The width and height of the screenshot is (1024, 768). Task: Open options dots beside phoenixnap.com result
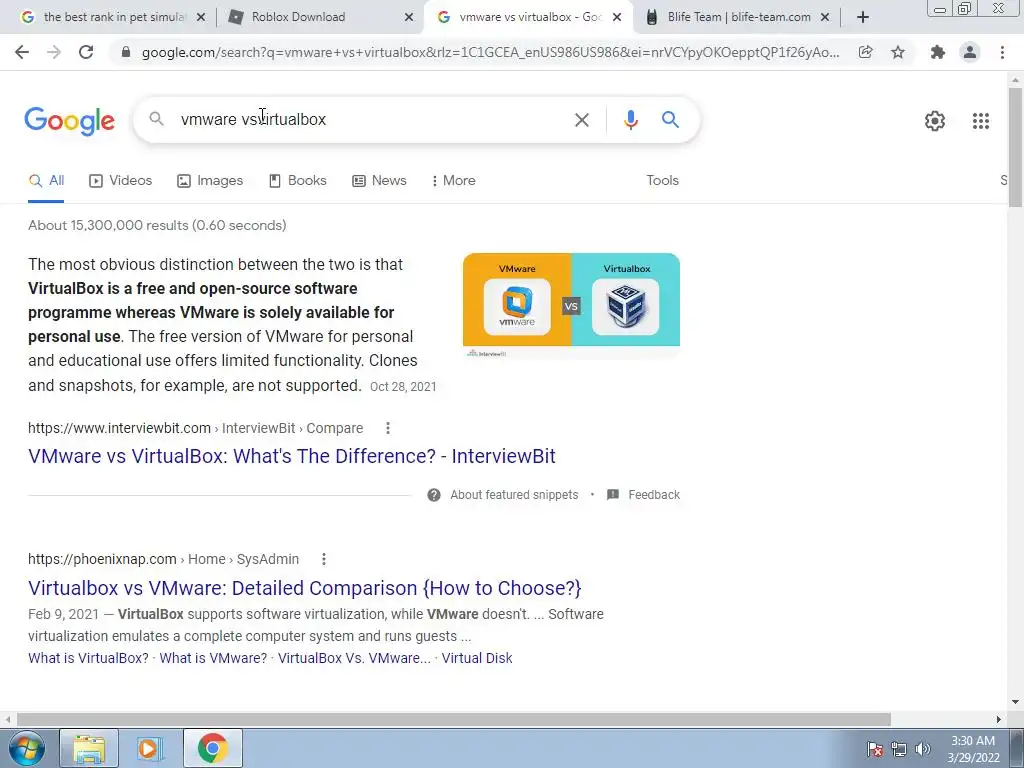(x=324, y=559)
